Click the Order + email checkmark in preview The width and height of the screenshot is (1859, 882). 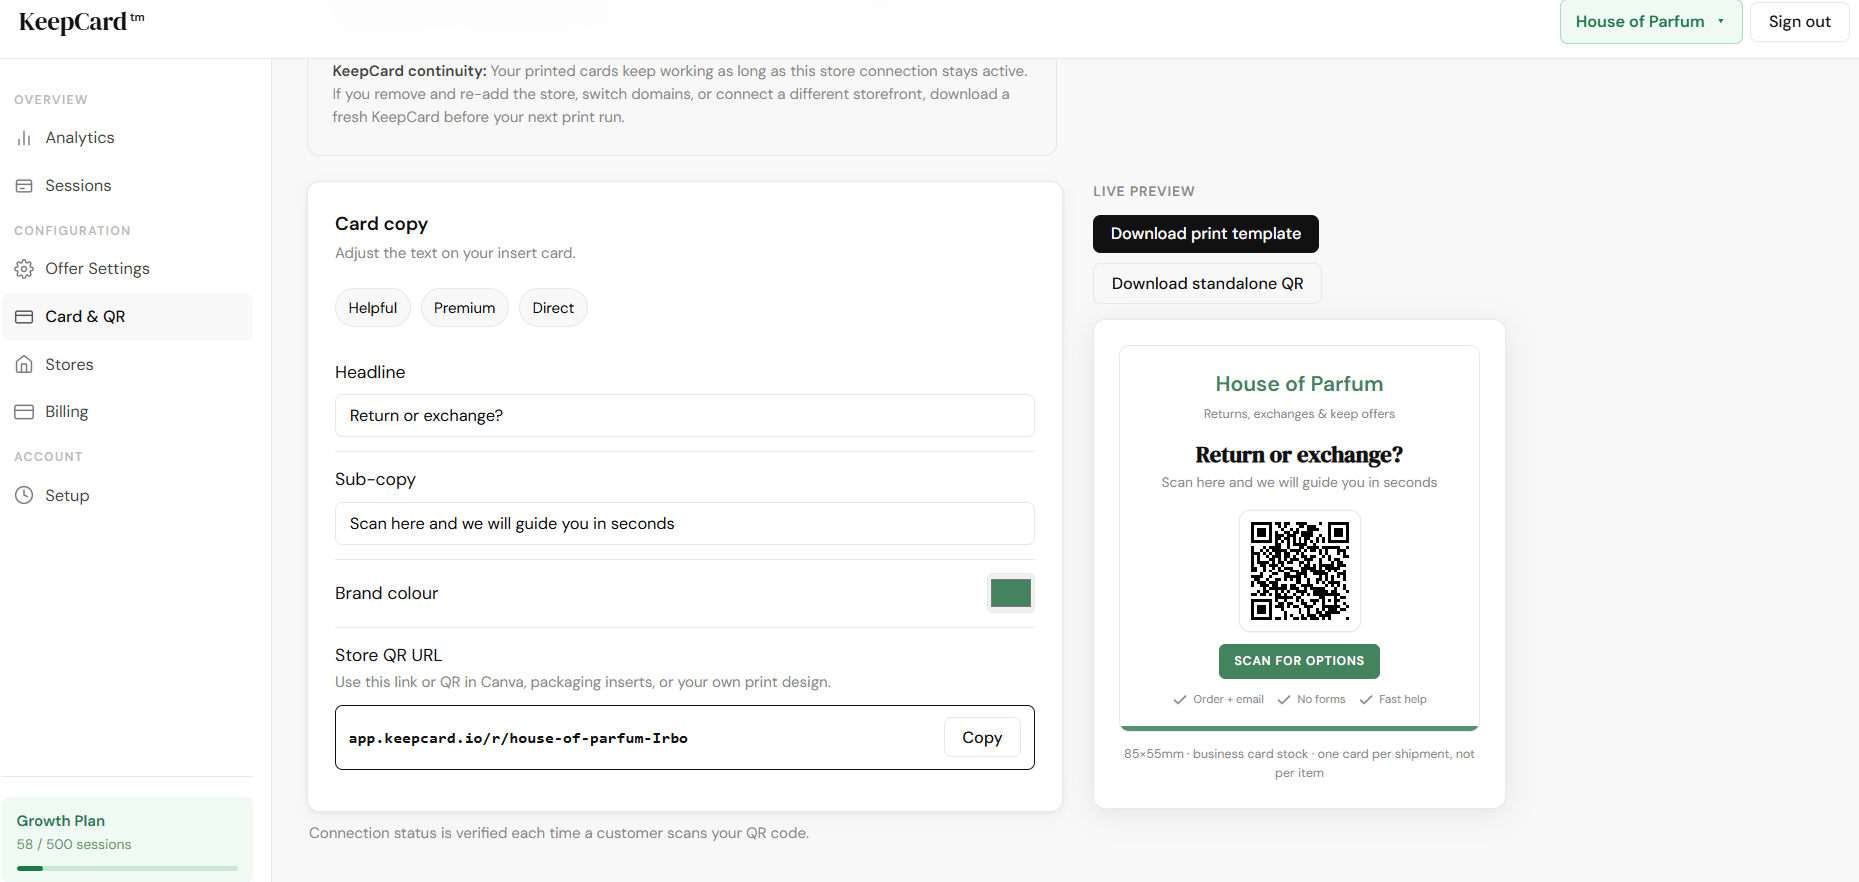(1180, 700)
